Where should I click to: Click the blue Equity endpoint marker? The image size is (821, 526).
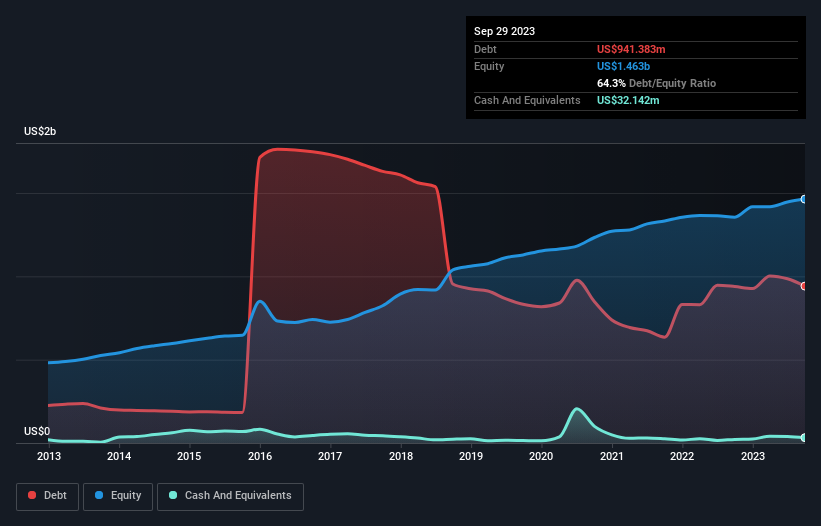pyautogui.click(x=804, y=199)
